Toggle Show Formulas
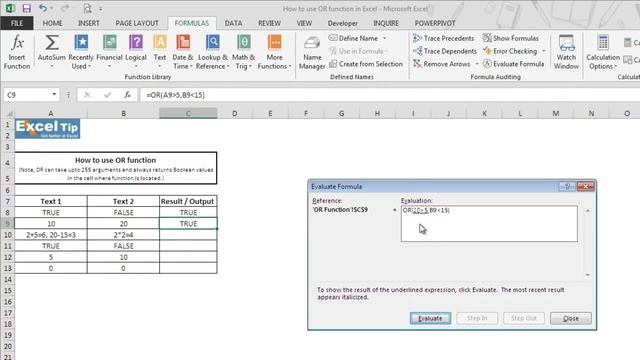The image size is (640, 360). pos(511,38)
